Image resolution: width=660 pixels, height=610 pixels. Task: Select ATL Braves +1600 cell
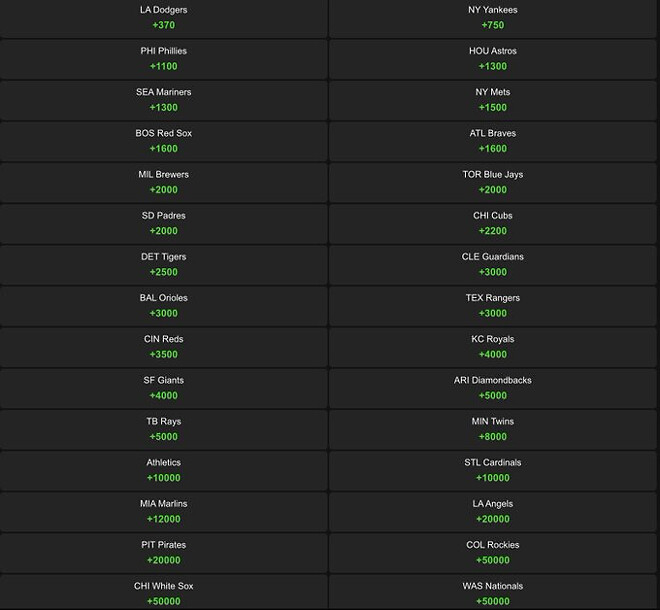click(493, 141)
